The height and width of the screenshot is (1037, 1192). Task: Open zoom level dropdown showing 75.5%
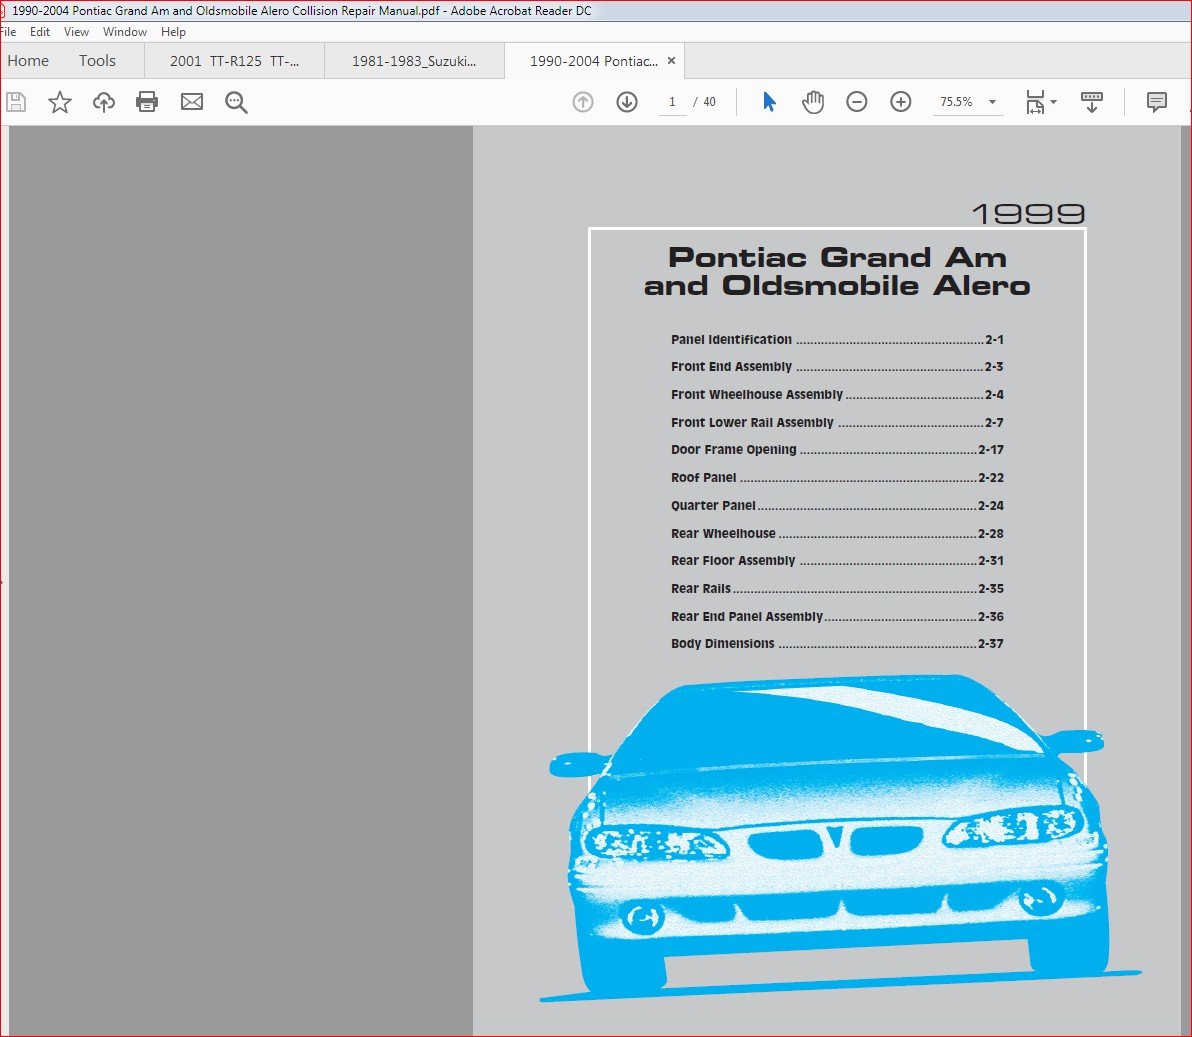coord(968,102)
